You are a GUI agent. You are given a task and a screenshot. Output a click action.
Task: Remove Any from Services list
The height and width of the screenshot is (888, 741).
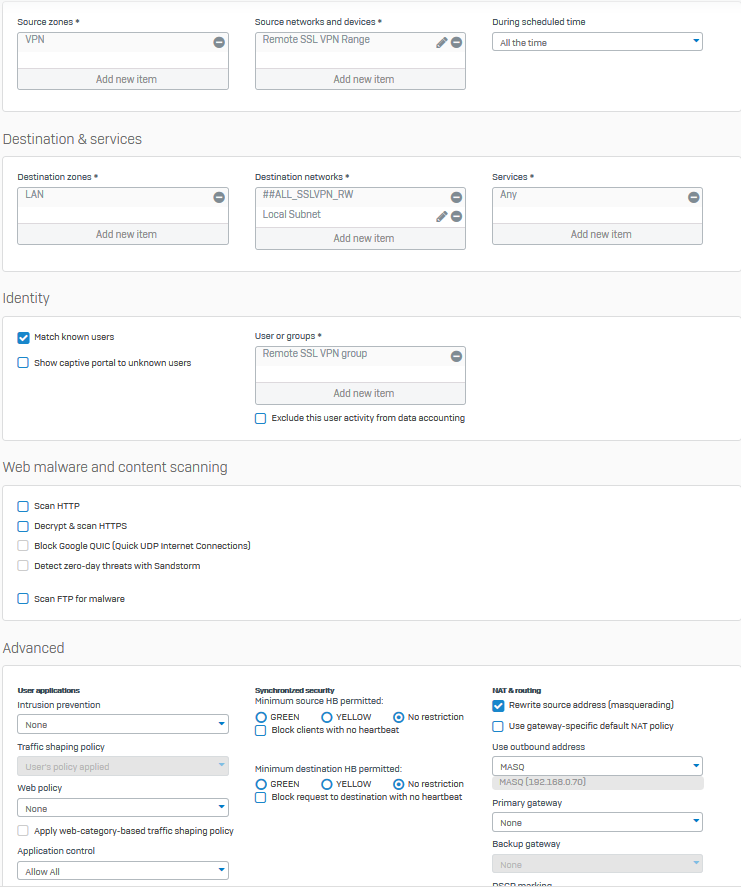click(x=693, y=197)
